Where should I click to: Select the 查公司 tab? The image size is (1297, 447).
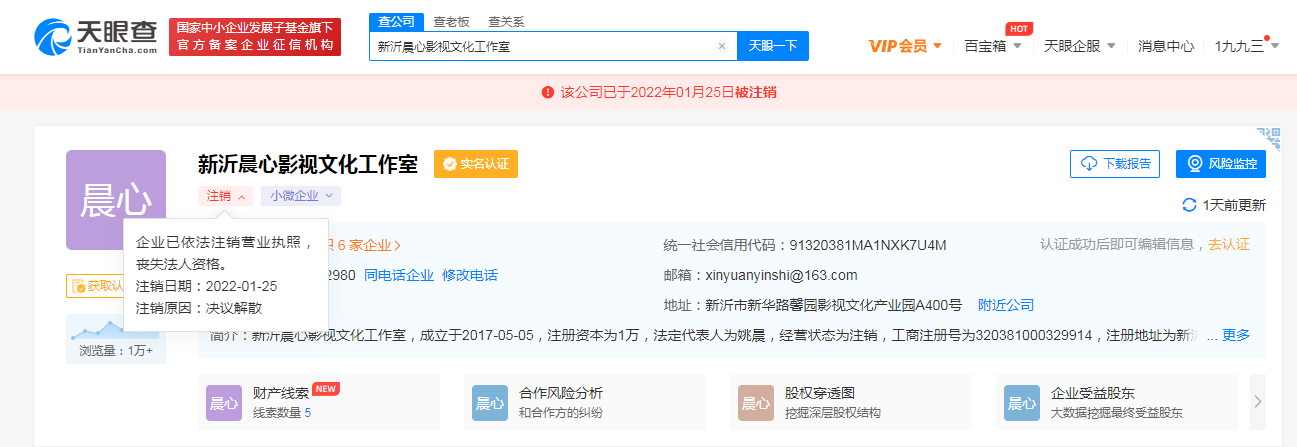[396, 21]
